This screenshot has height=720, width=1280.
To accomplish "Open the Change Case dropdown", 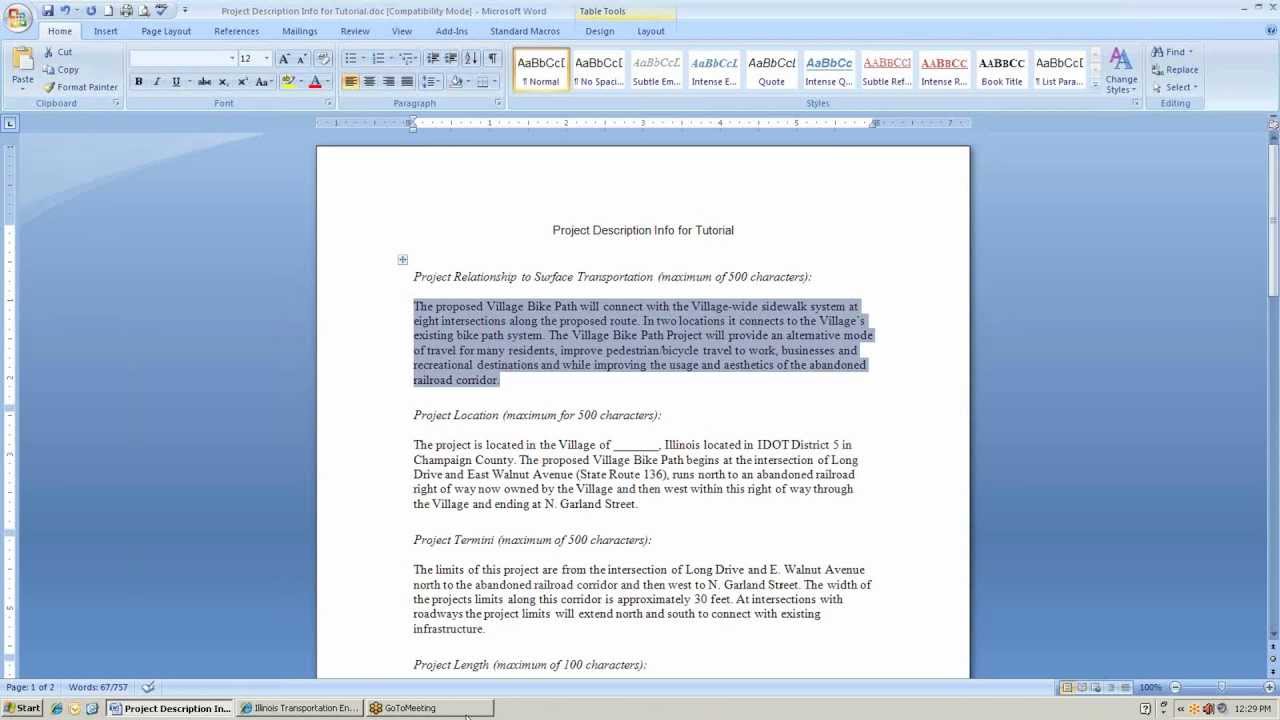I will (263, 82).
